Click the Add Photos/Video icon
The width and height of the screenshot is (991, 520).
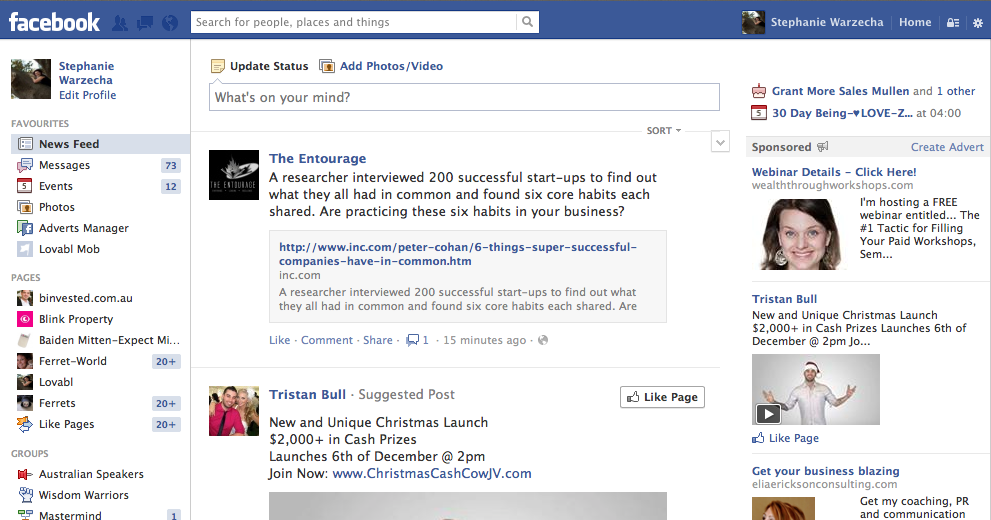(x=327, y=66)
